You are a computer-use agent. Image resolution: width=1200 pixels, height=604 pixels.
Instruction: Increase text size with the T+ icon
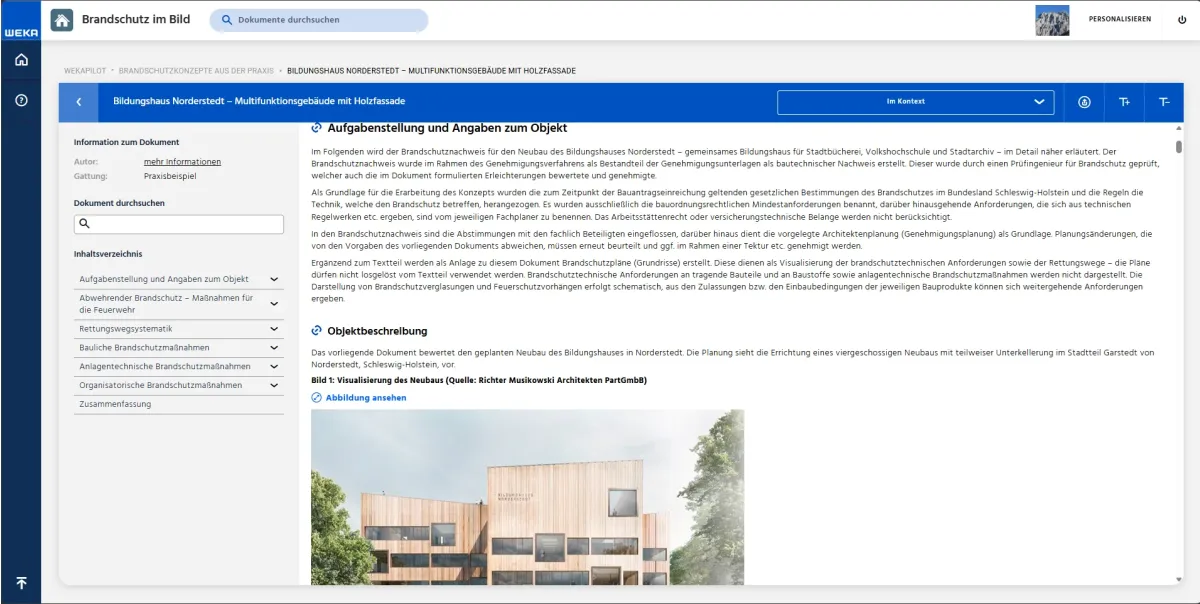[x=1124, y=102]
